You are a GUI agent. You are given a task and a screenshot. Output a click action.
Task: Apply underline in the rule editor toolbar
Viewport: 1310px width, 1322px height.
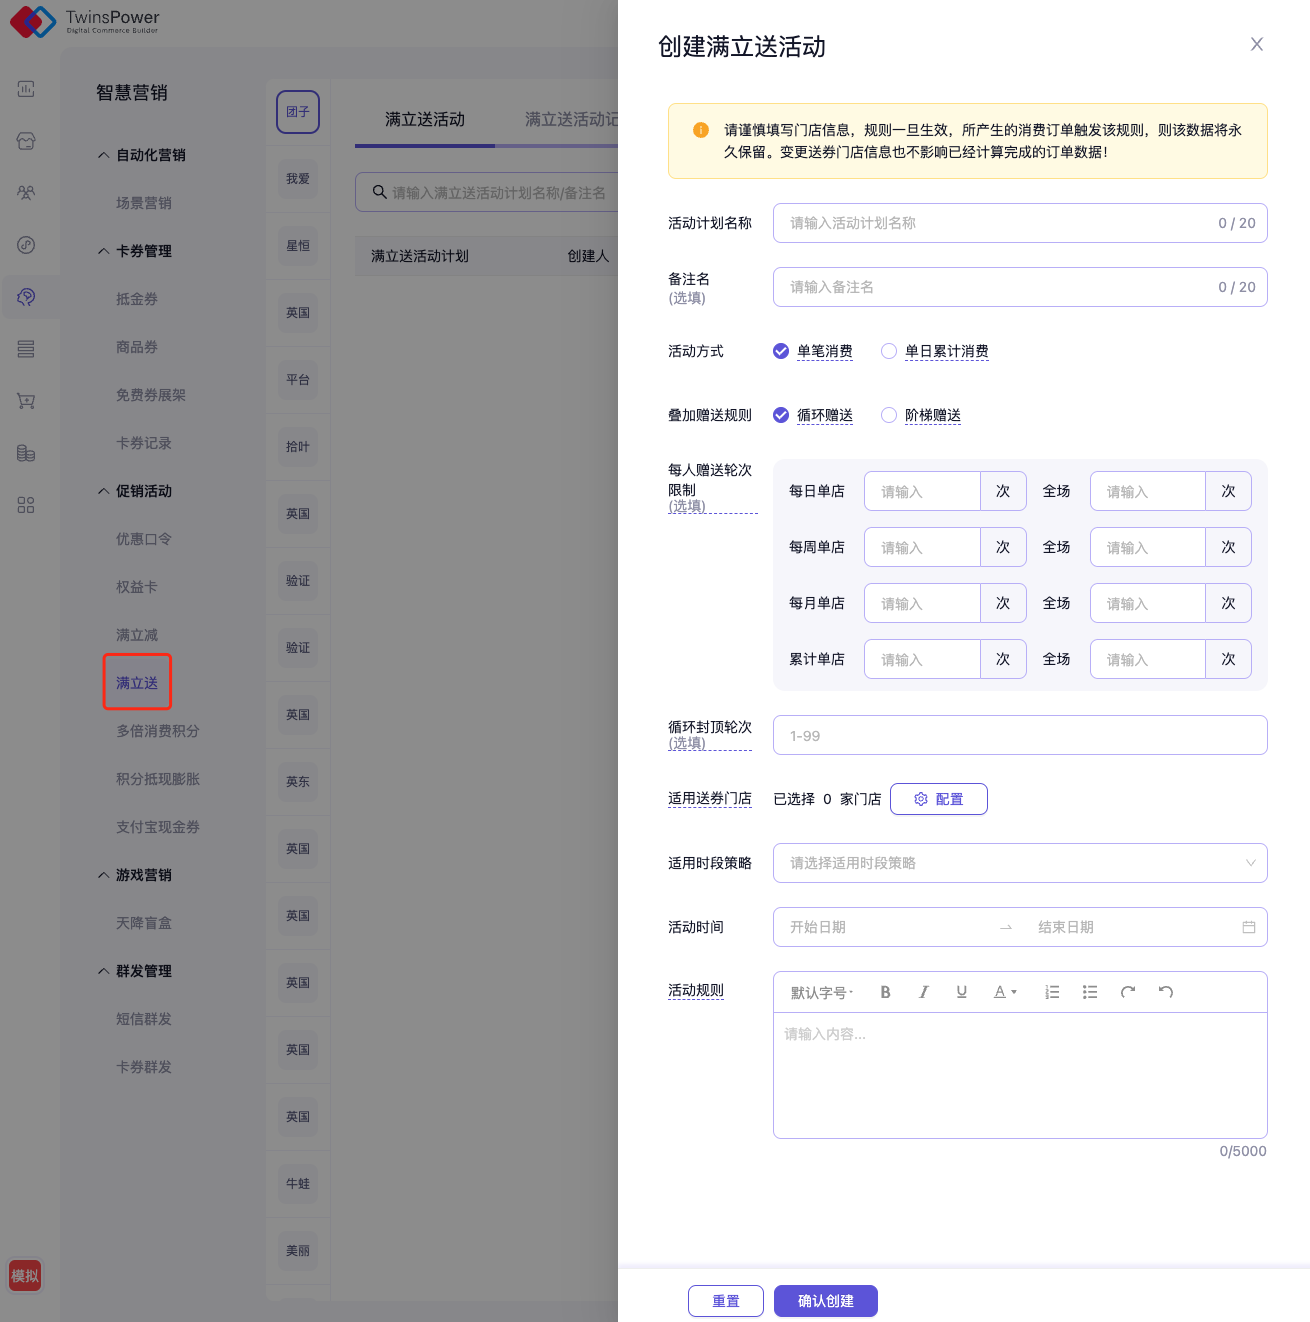coord(961,992)
